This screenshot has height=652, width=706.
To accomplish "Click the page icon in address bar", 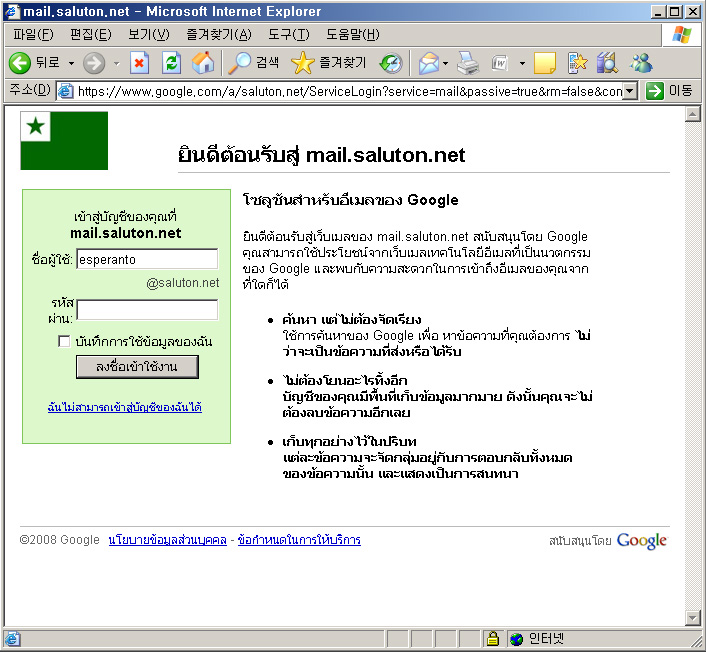I will click(66, 91).
